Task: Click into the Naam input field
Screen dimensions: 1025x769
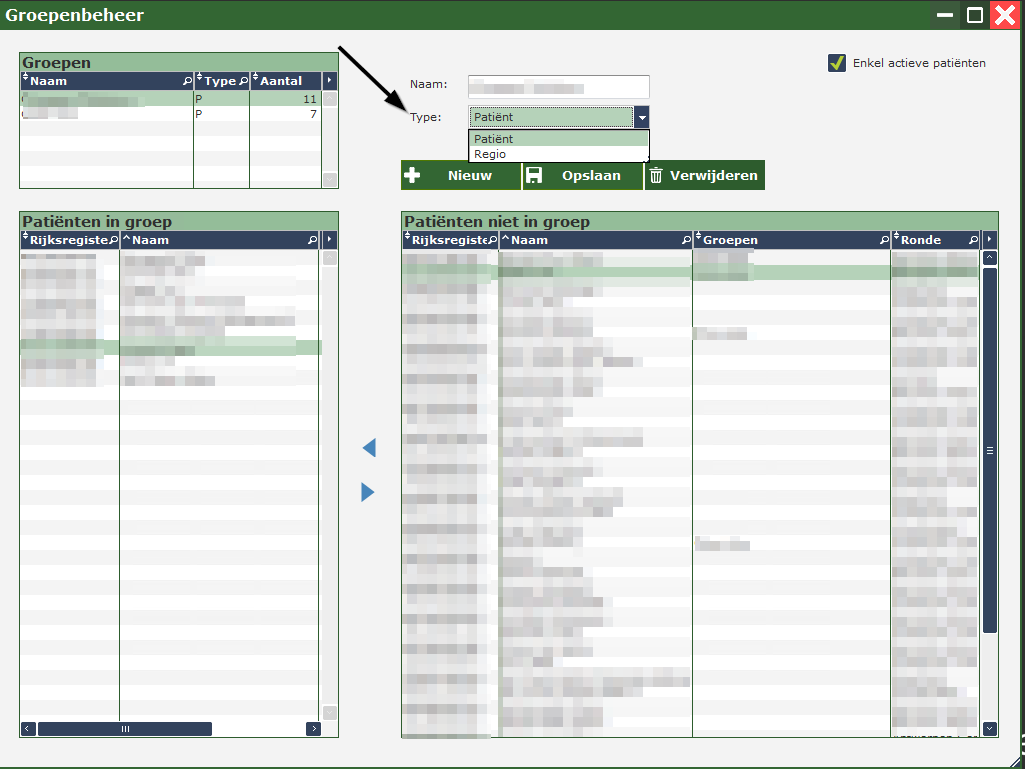Action: pyautogui.click(x=559, y=86)
